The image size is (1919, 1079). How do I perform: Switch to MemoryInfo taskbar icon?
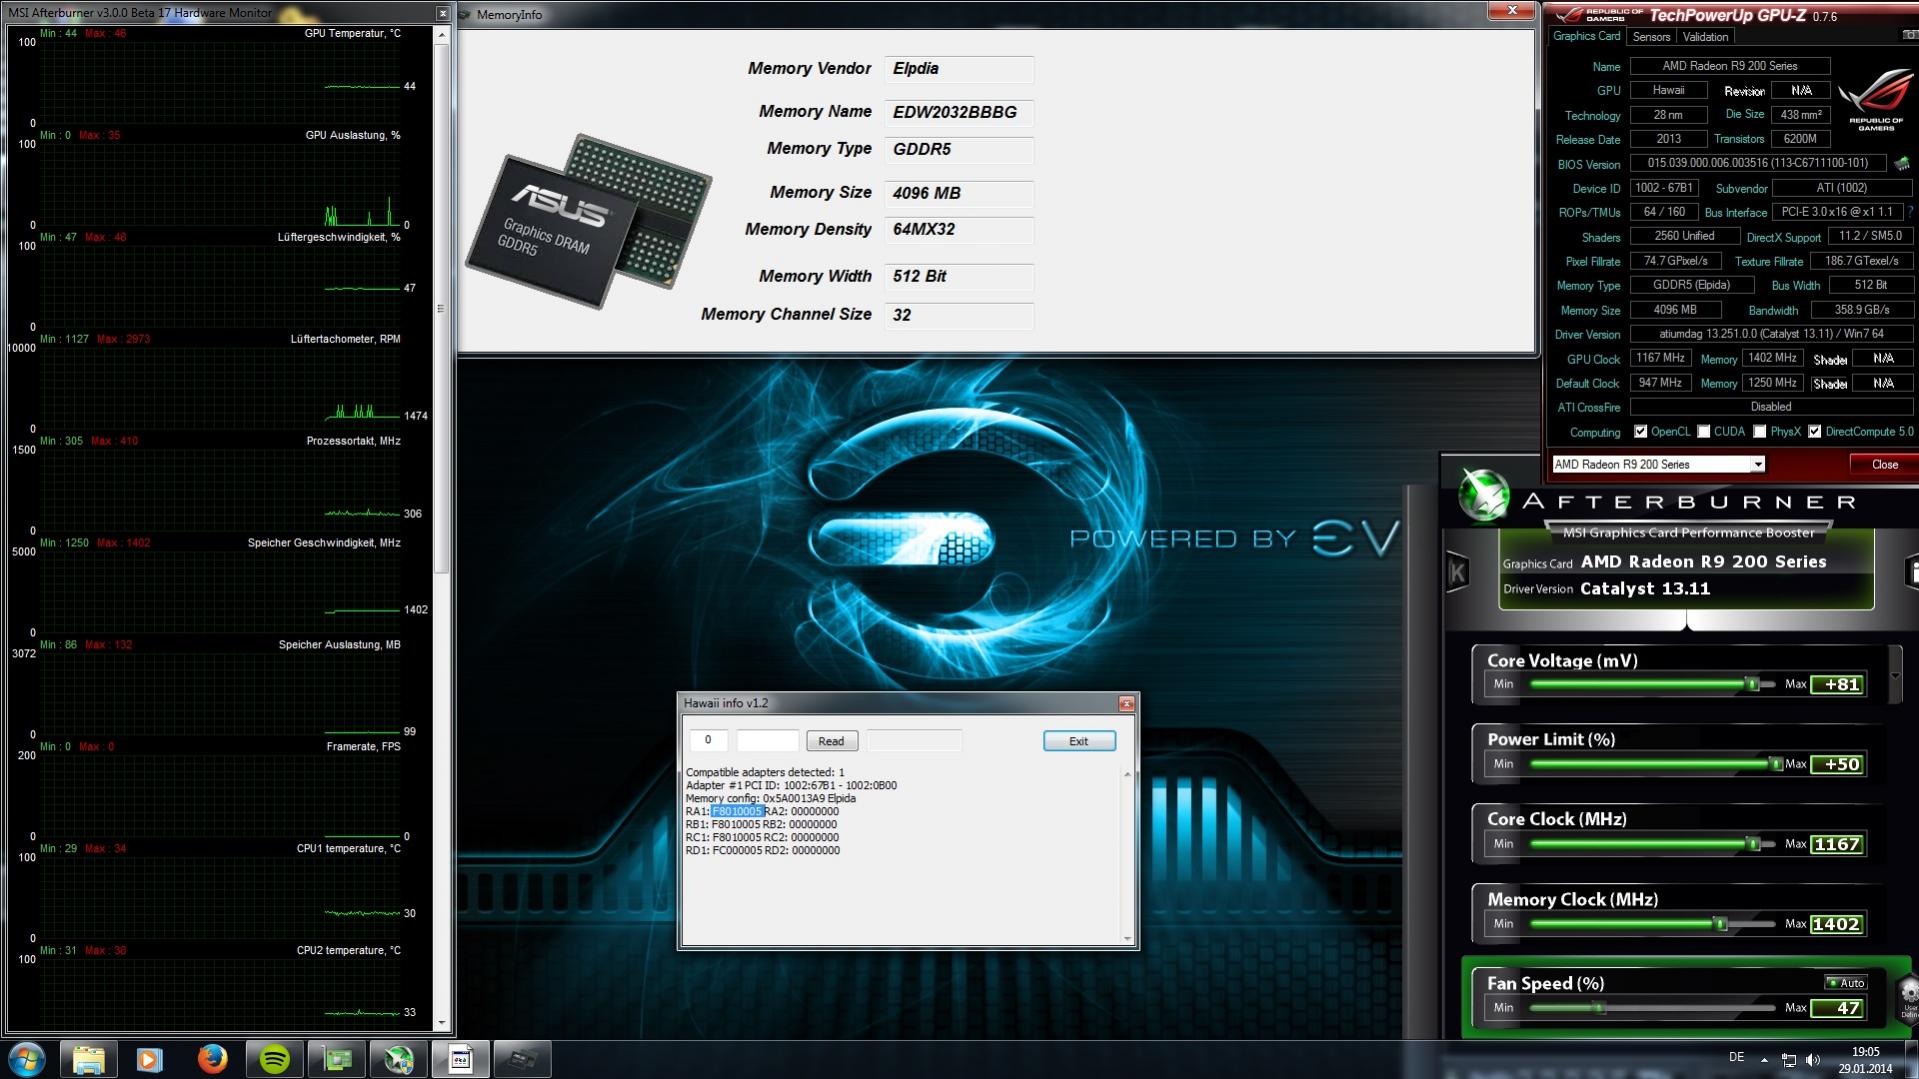click(x=522, y=1059)
